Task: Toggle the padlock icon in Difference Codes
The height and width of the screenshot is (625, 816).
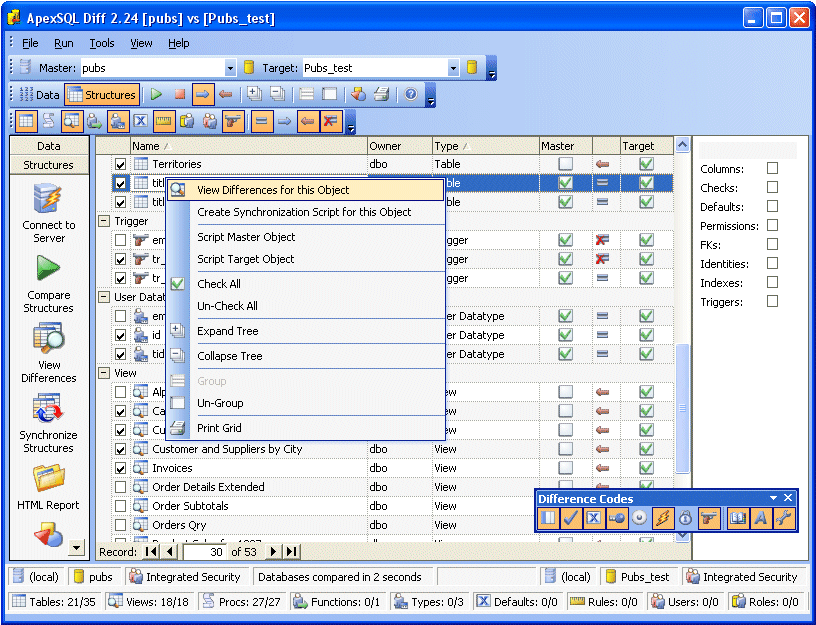Action: pyautogui.click(x=685, y=518)
